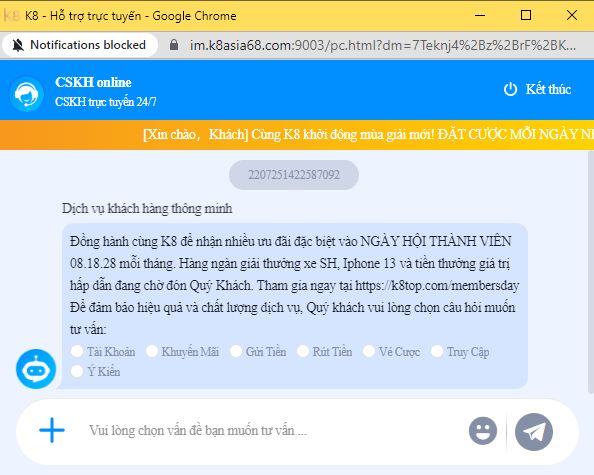The image size is (594, 475).
Task: Select the Truy Cập radio option
Action: coord(437,351)
